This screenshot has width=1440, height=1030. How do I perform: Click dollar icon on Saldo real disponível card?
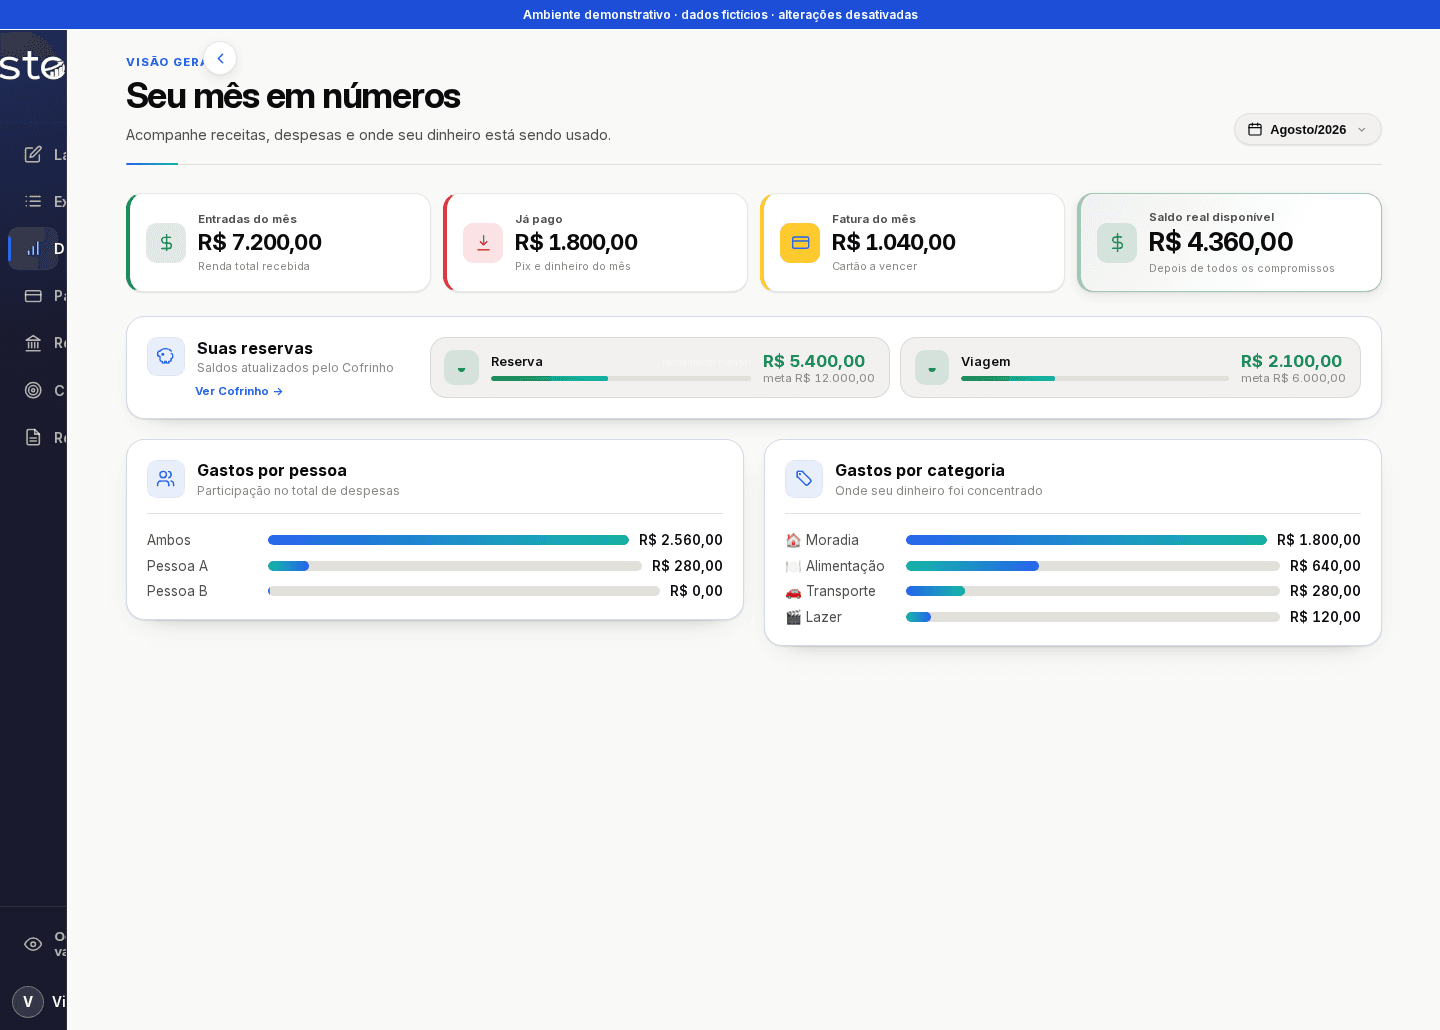click(x=1117, y=243)
